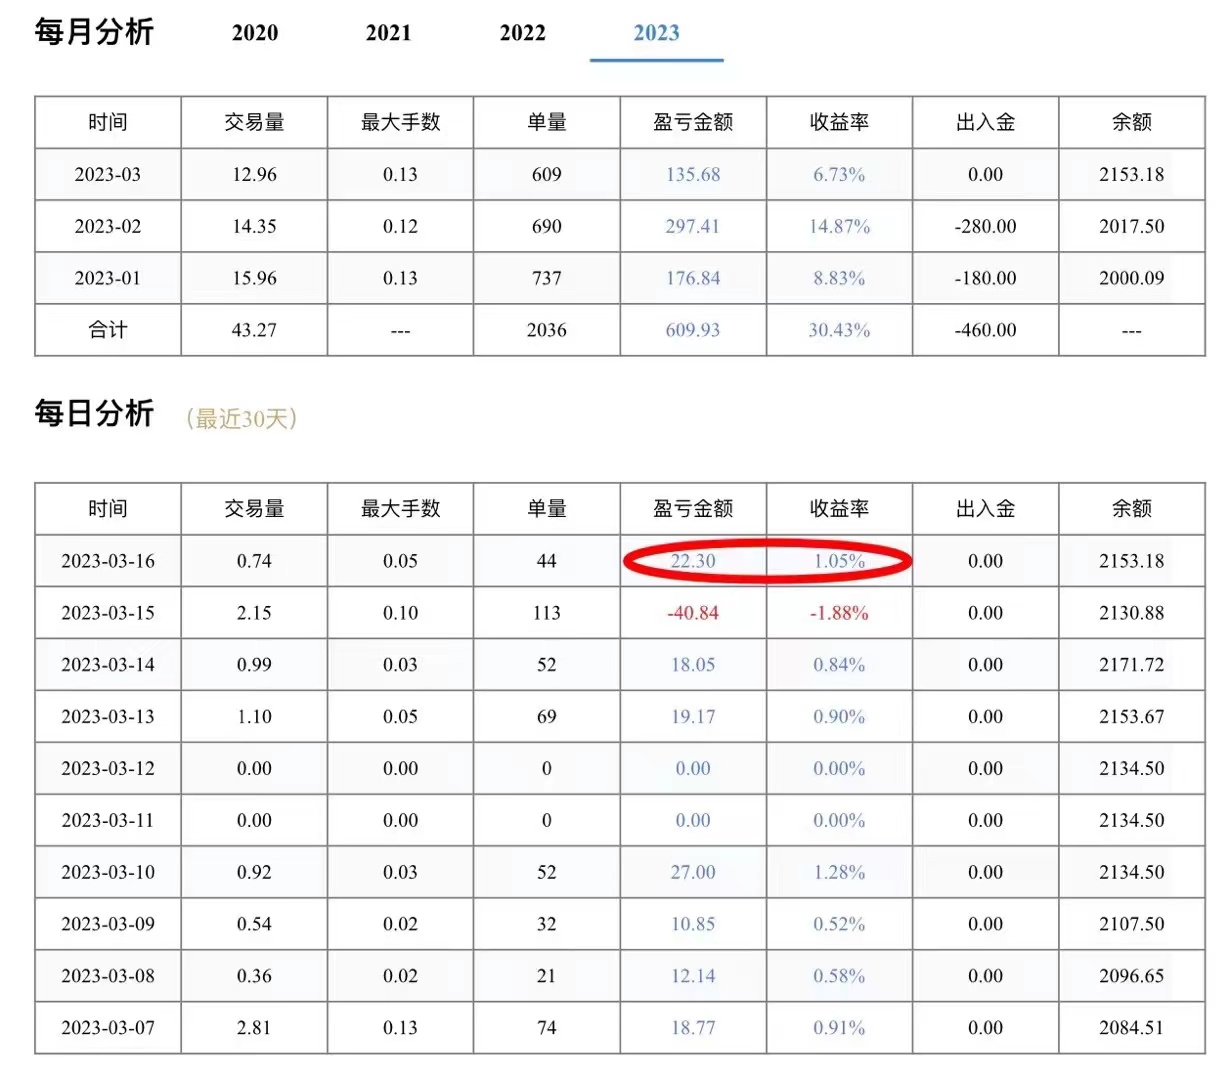Open the -1.88% return rate entry
1231x1080 pixels.
point(838,613)
